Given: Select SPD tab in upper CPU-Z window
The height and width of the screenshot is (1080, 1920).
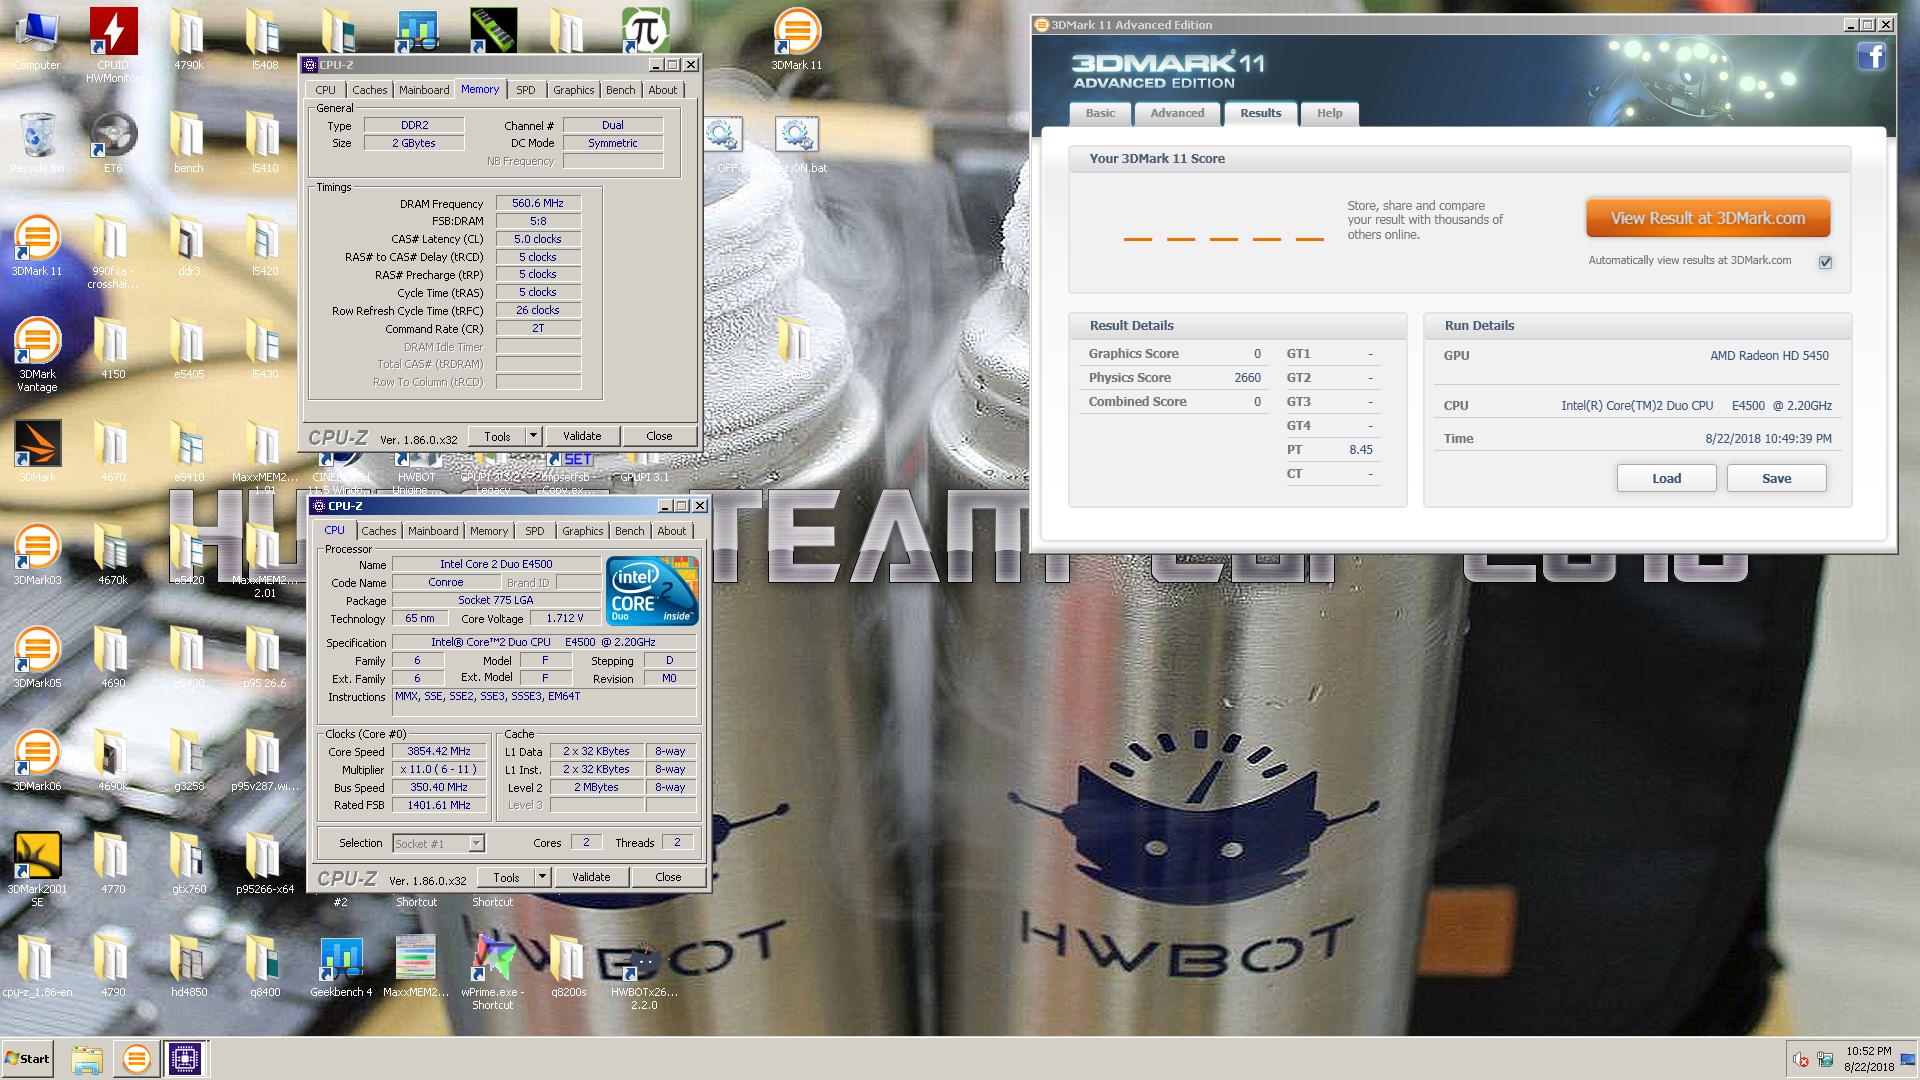Looking at the screenshot, I should coord(526,90).
